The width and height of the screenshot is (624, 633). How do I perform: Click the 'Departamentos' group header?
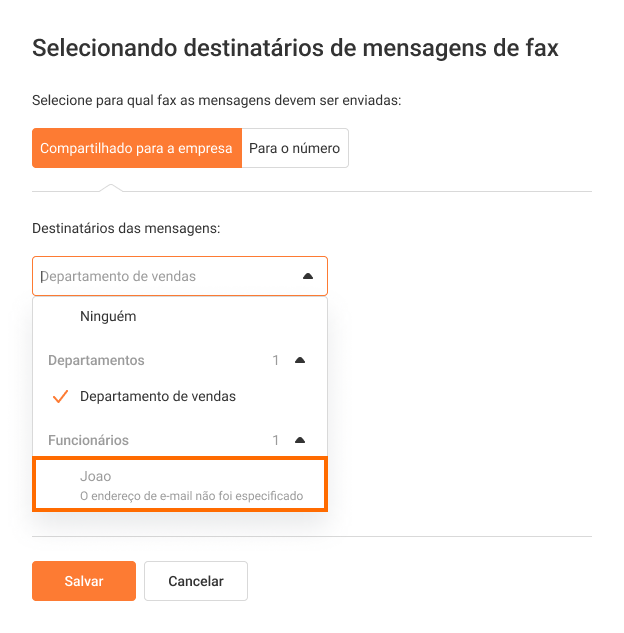(x=97, y=360)
